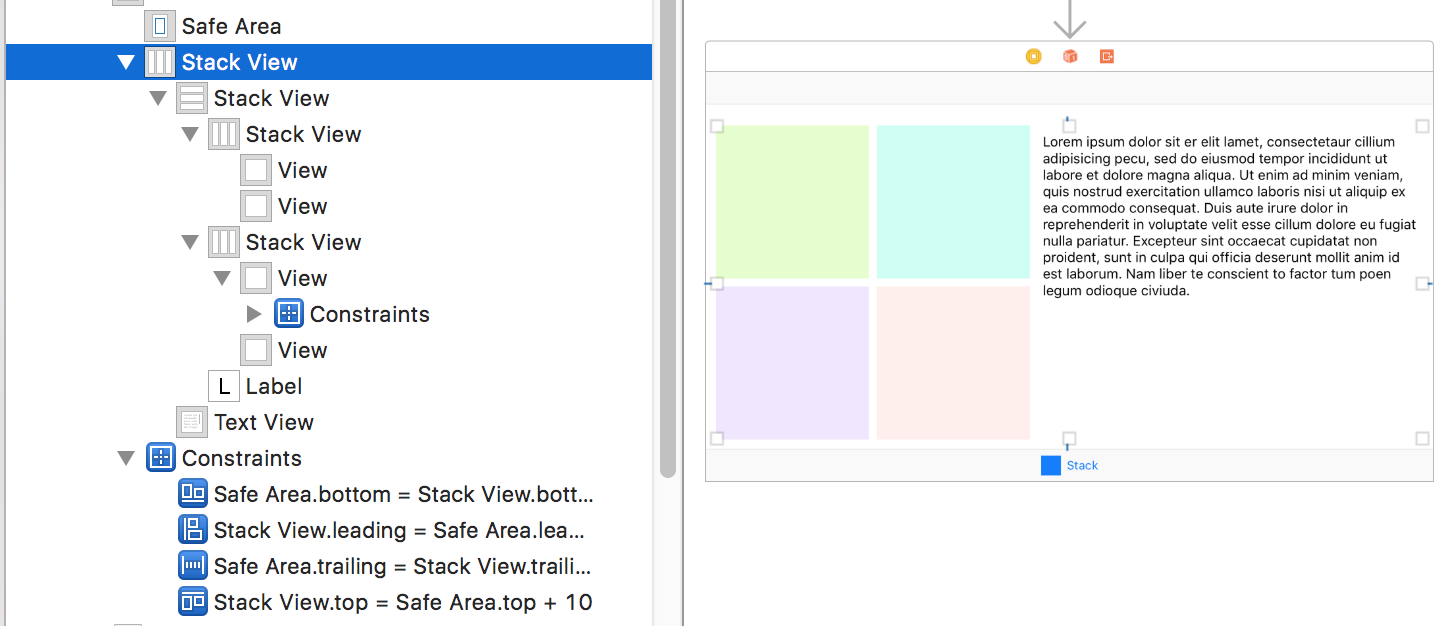Click the Safe Area.bottom constraint icon
The width and height of the screenshot is (1444, 626).
(192, 494)
